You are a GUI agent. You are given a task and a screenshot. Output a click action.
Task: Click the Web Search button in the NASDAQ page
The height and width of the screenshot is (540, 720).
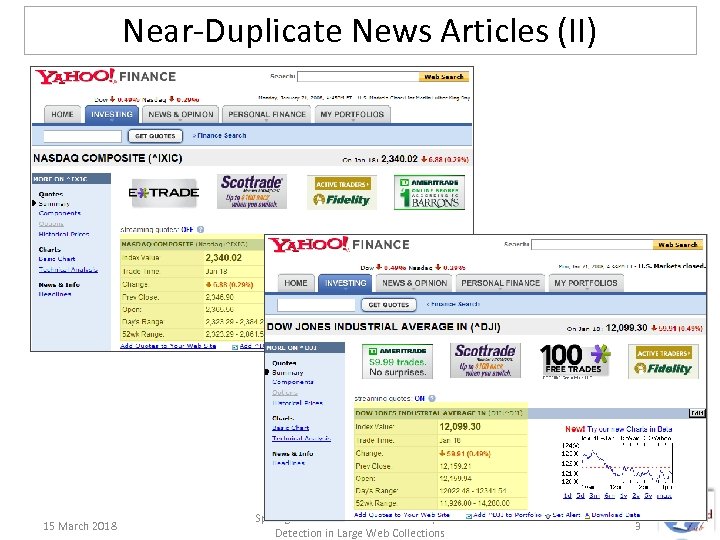pos(444,77)
